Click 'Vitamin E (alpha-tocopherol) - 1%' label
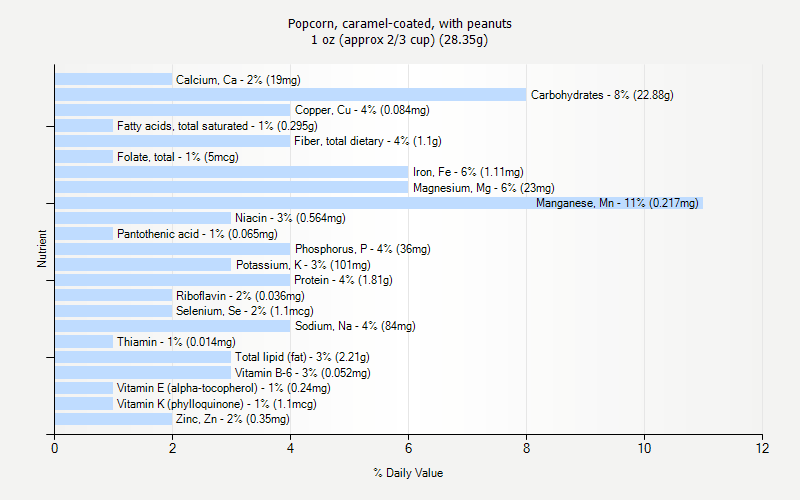The height and width of the screenshot is (500, 800). click(x=223, y=388)
